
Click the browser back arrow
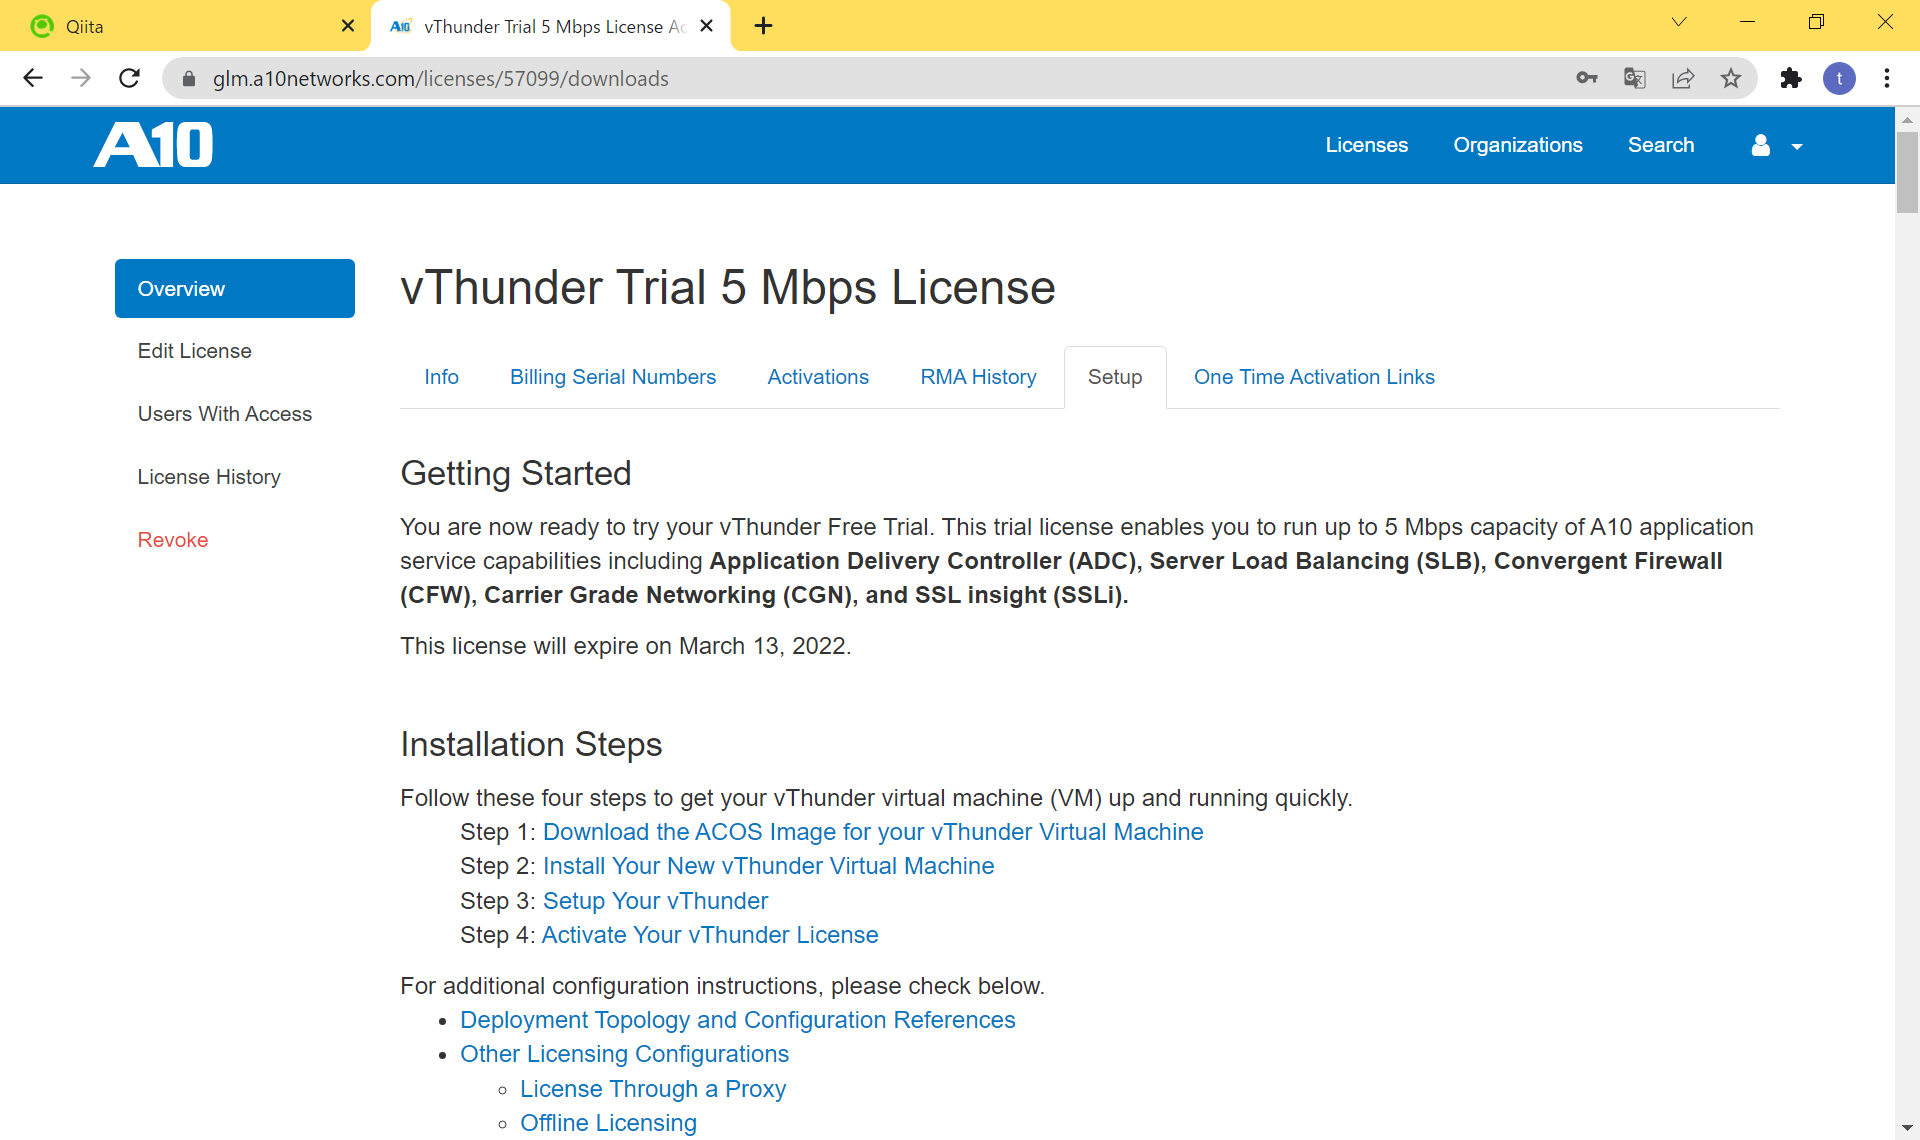pos(33,78)
